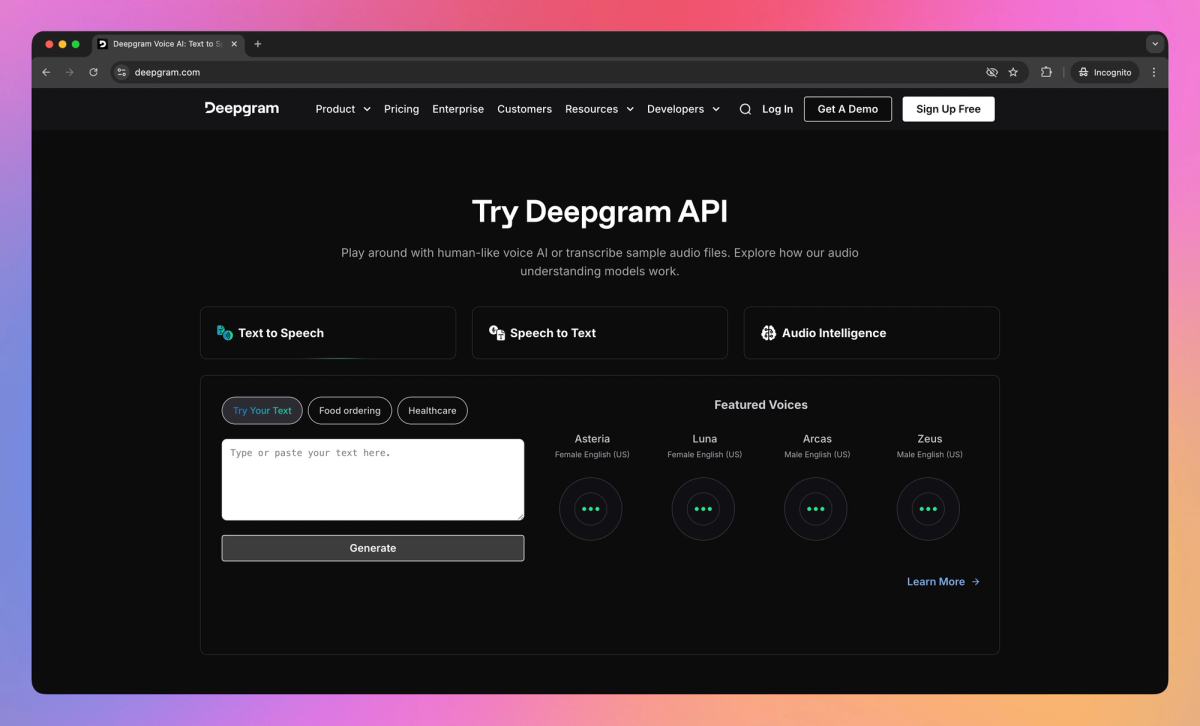Play the Luna voice sample
The height and width of the screenshot is (726, 1200).
(703, 509)
